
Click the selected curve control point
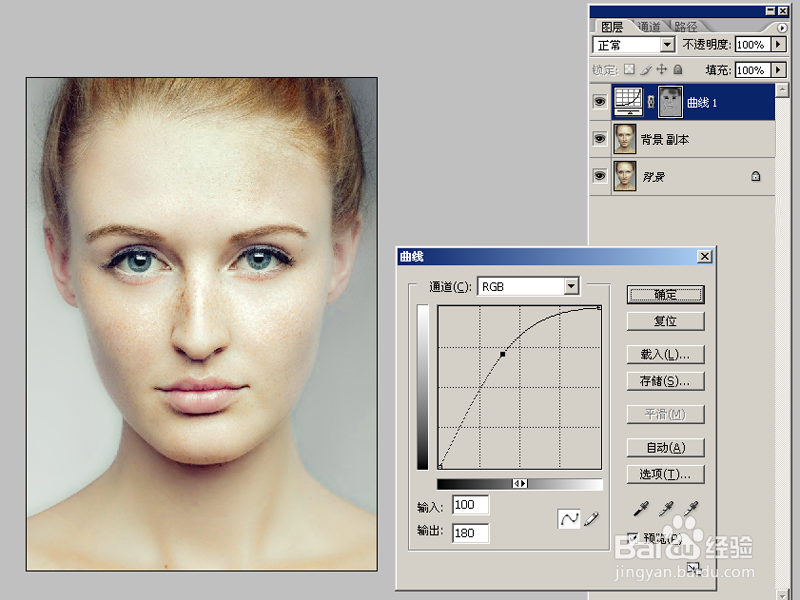pyautogui.click(x=503, y=354)
